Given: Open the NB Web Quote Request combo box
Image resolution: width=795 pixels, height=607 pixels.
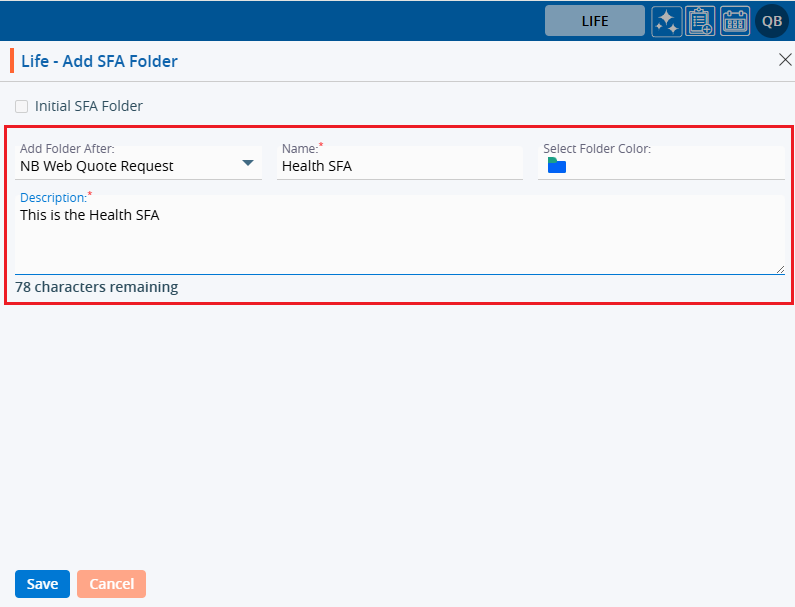Looking at the screenshot, I should click(130, 166).
